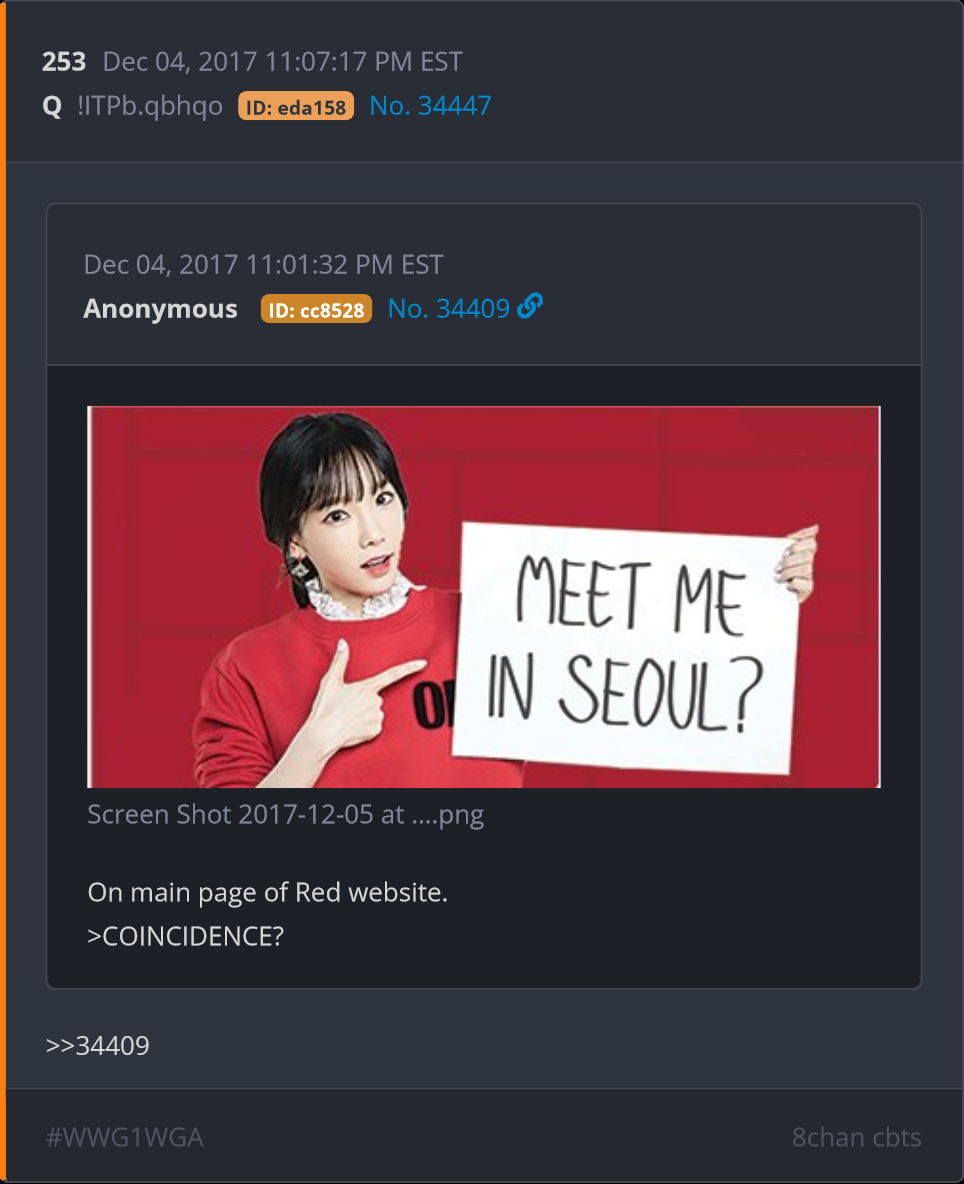Click the orange left border stripe

click(x=3, y=592)
